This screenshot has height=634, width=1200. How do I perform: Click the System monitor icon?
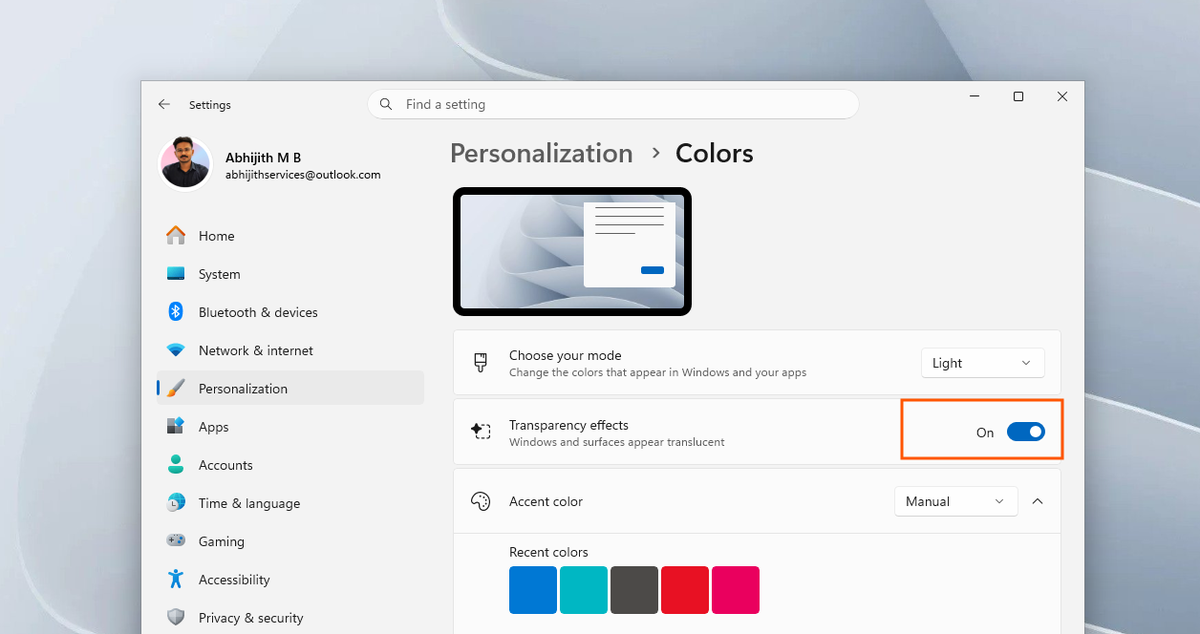(x=176, y=274)
